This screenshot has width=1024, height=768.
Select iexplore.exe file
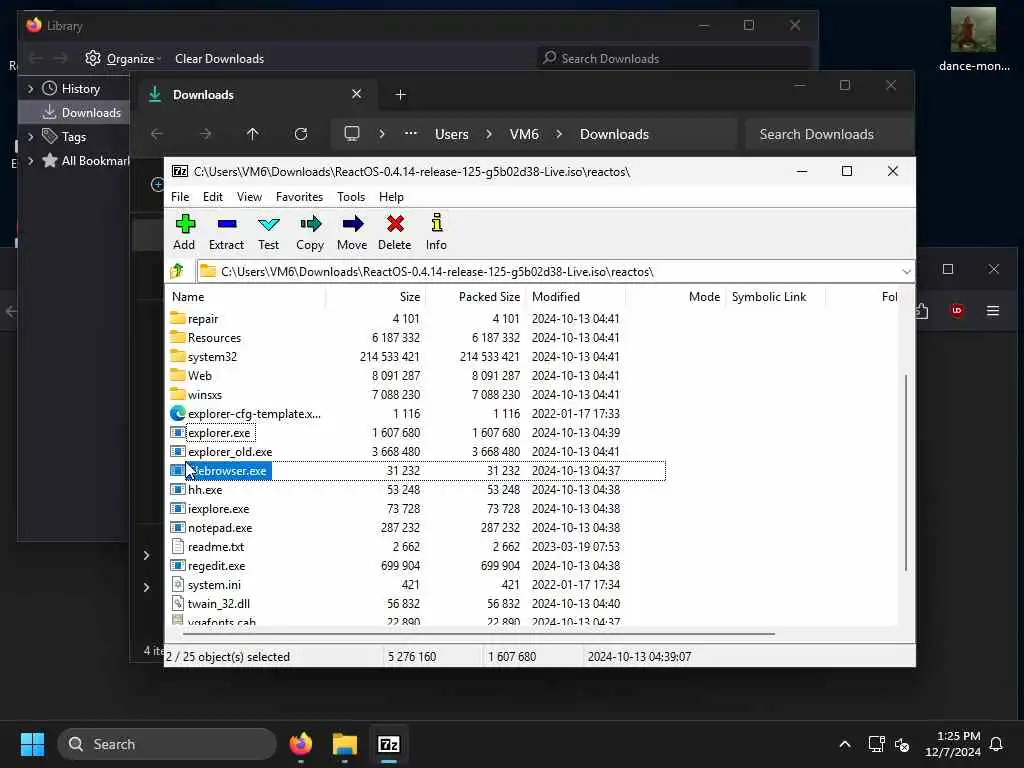(218, 508)
